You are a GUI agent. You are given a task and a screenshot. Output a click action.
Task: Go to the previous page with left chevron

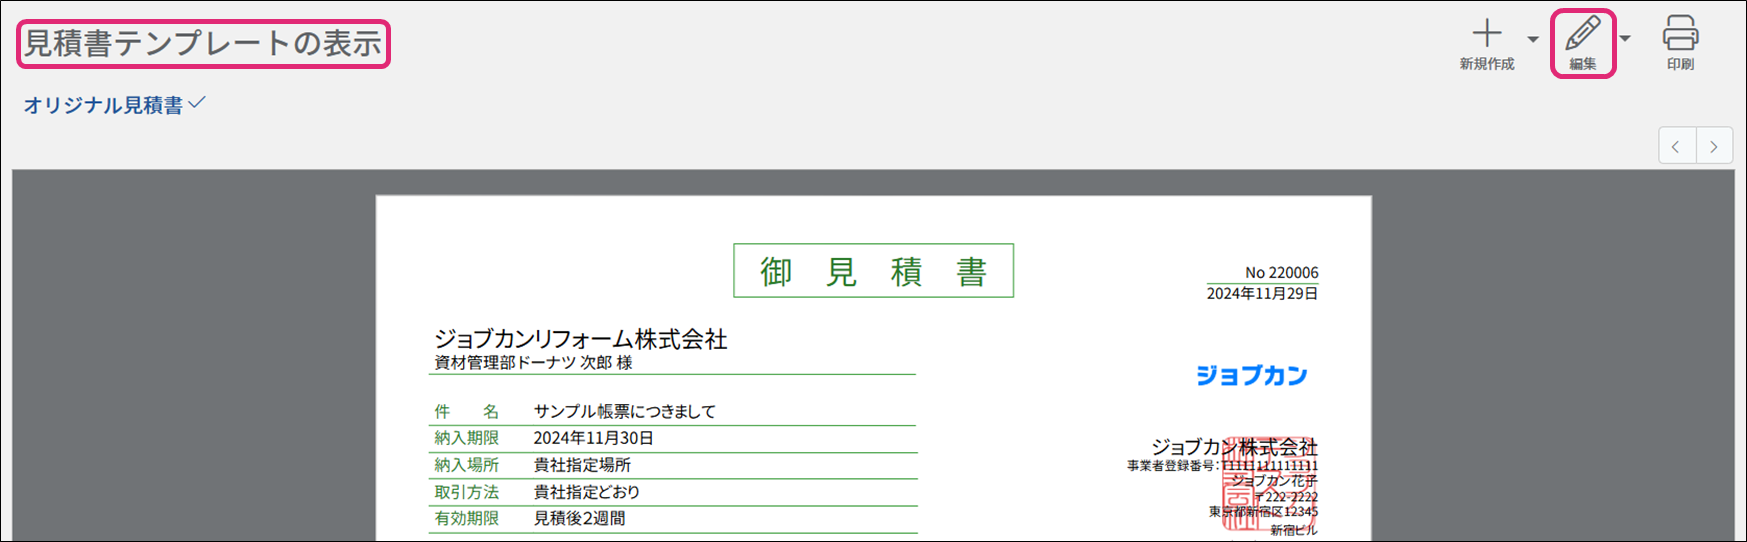[1676, 146]
